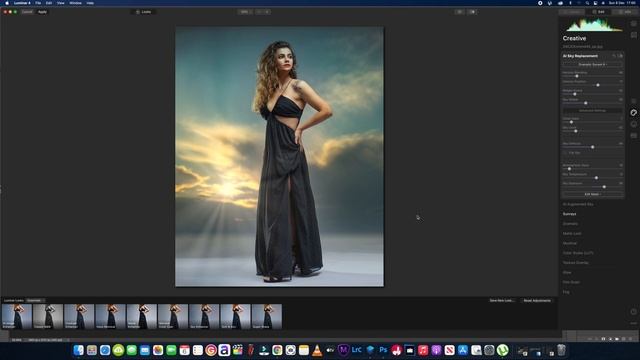
Task: Apply the Soft & Airy look thumbnail
Action: (236, 316)
